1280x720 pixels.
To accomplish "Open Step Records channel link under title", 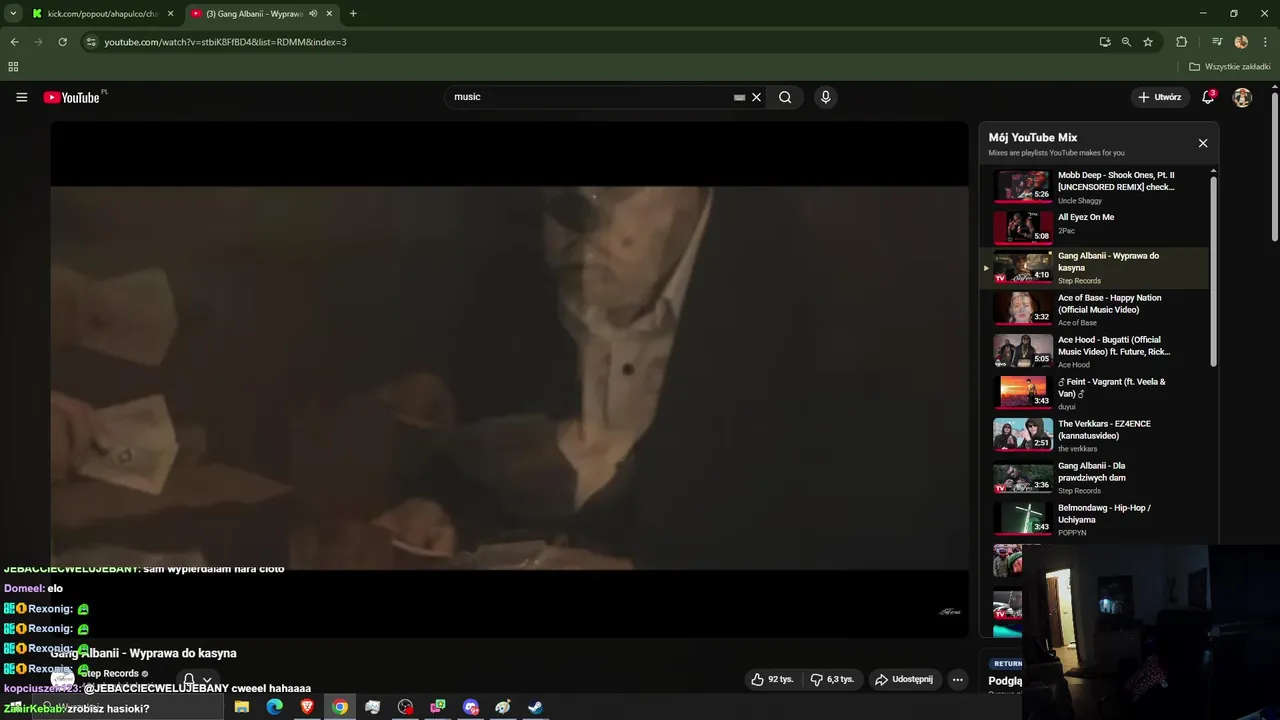I will [x=109, y=673].
